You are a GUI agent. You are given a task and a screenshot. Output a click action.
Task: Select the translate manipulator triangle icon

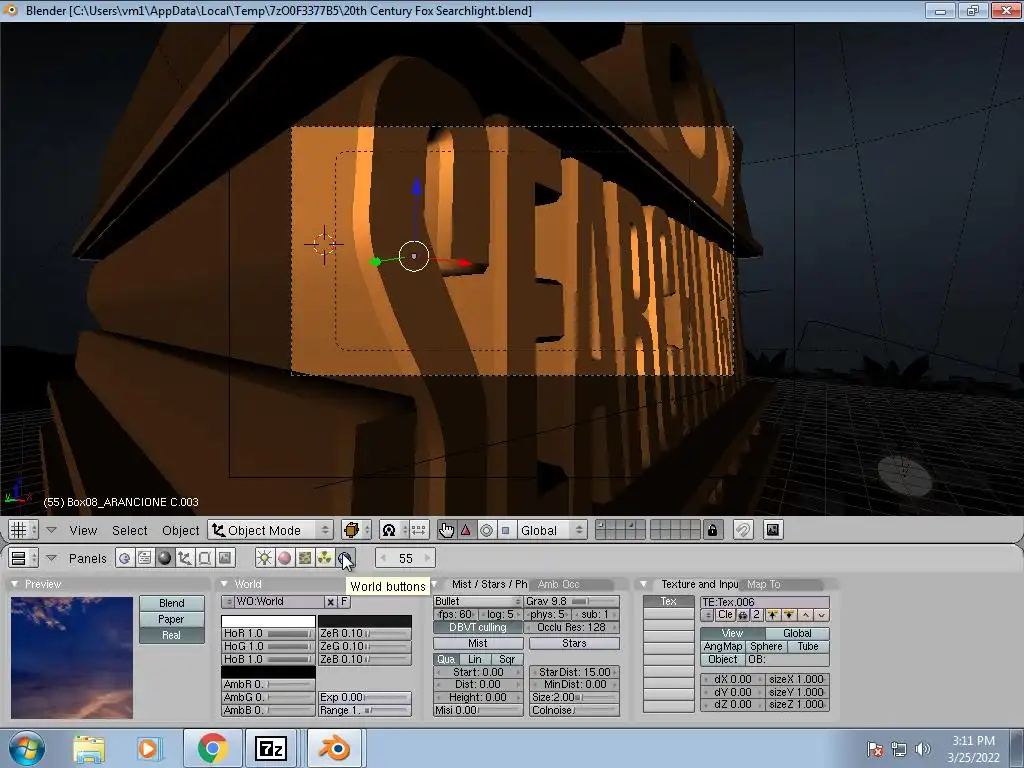466,530
